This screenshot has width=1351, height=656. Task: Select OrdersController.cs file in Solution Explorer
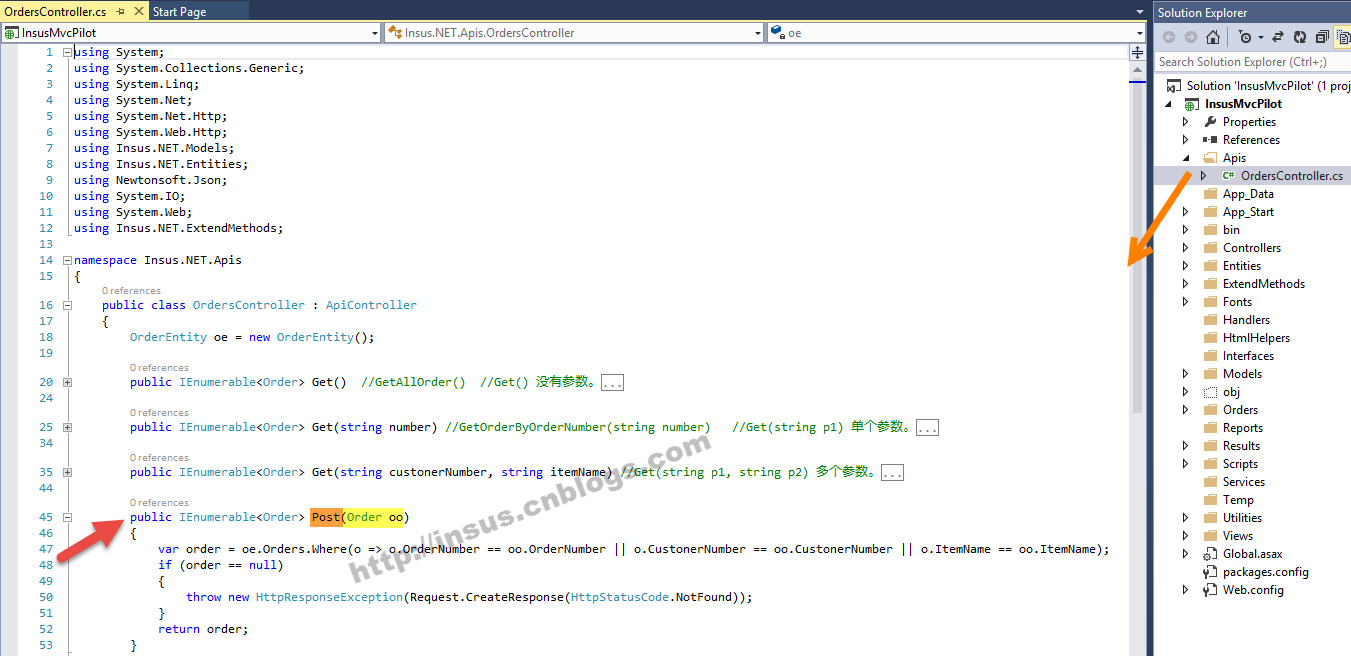coord(1292,176)
